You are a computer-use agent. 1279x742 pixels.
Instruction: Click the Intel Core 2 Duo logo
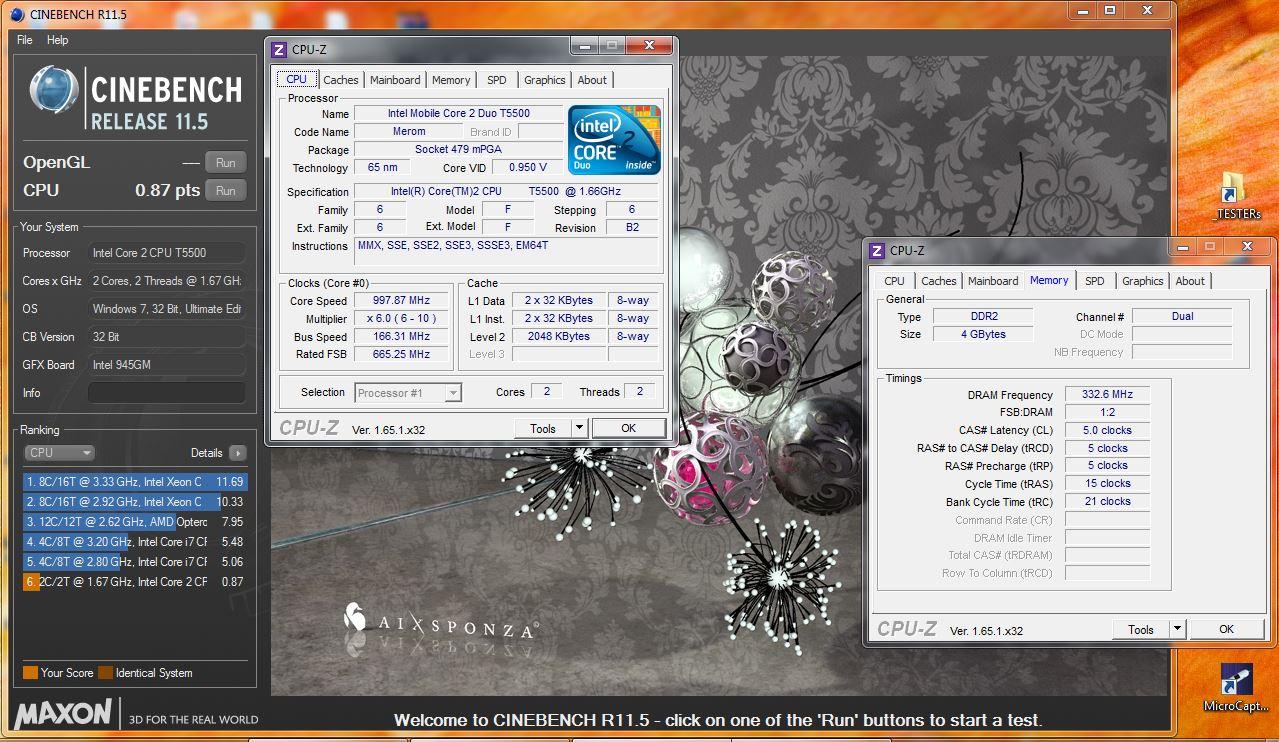[x=614, y=139]
